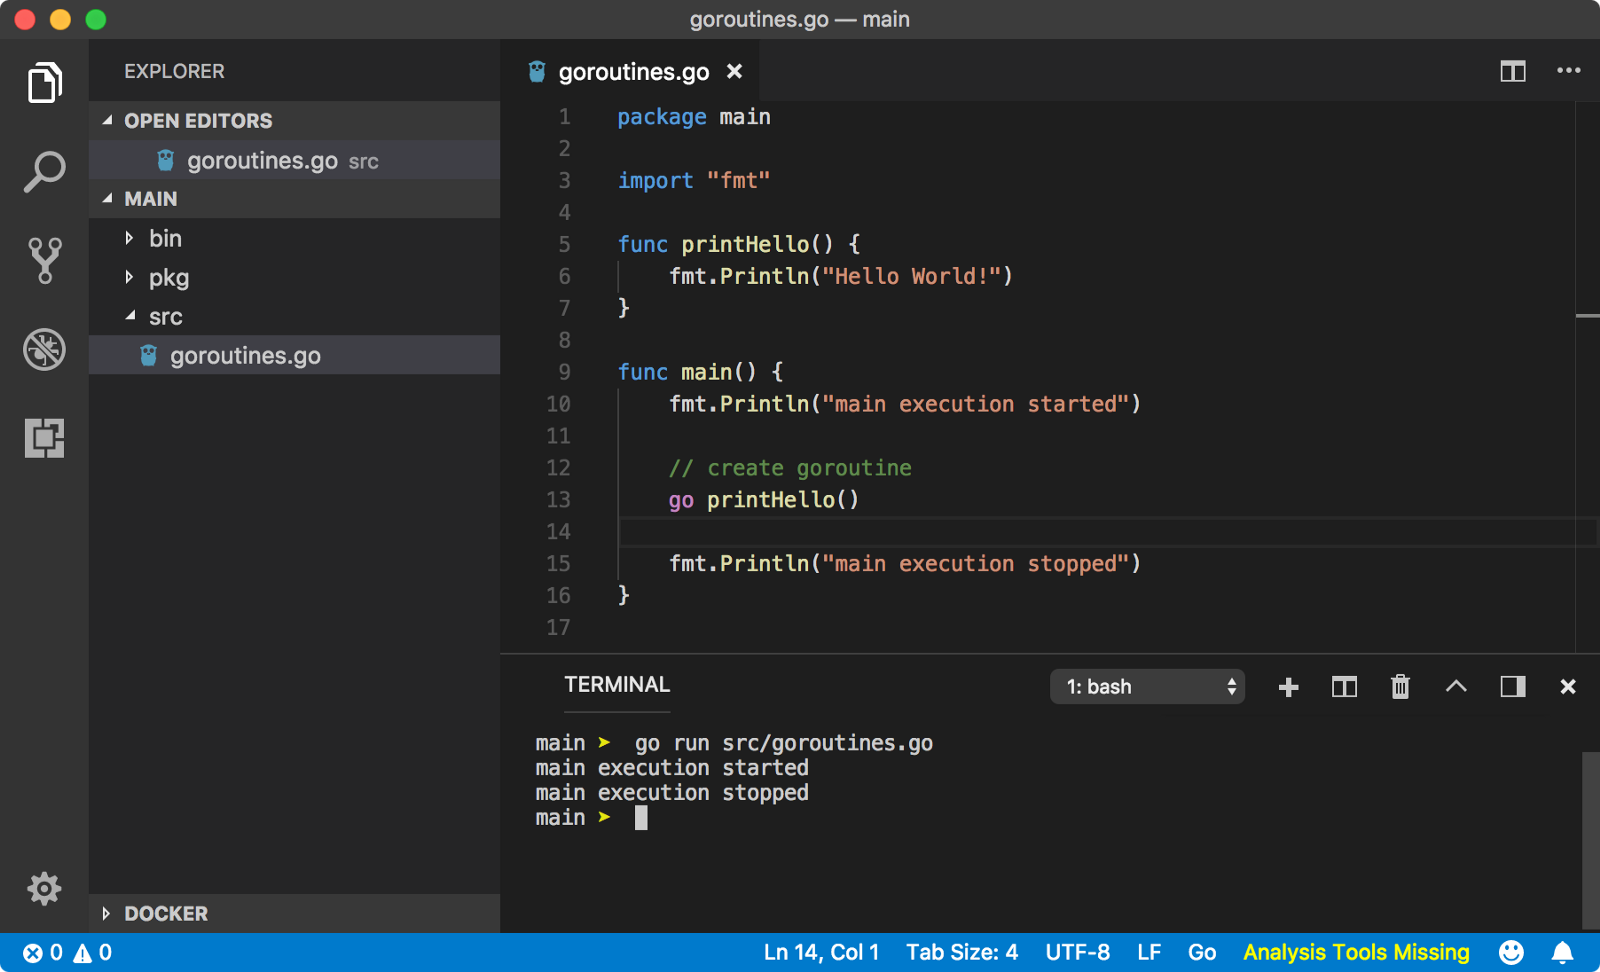Split the terminal pane
This screenshot has height=972, width=1600.
pyautogui.click(x=1345, y=687)
